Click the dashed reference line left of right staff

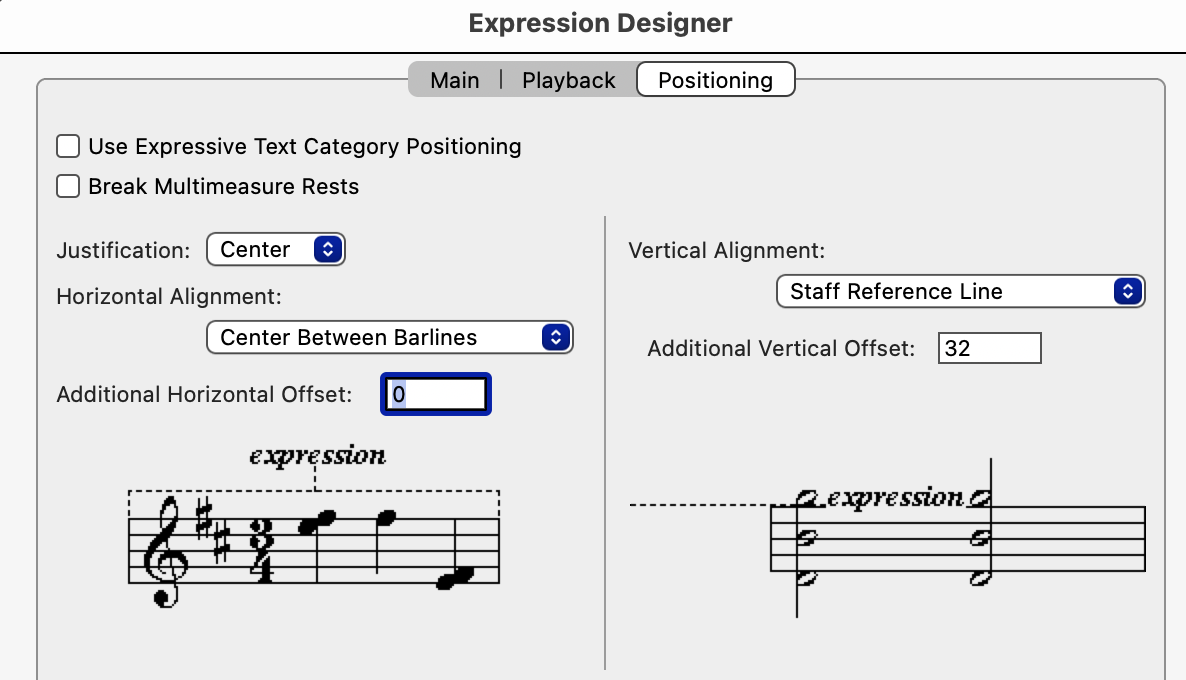[x=698, y=506]
